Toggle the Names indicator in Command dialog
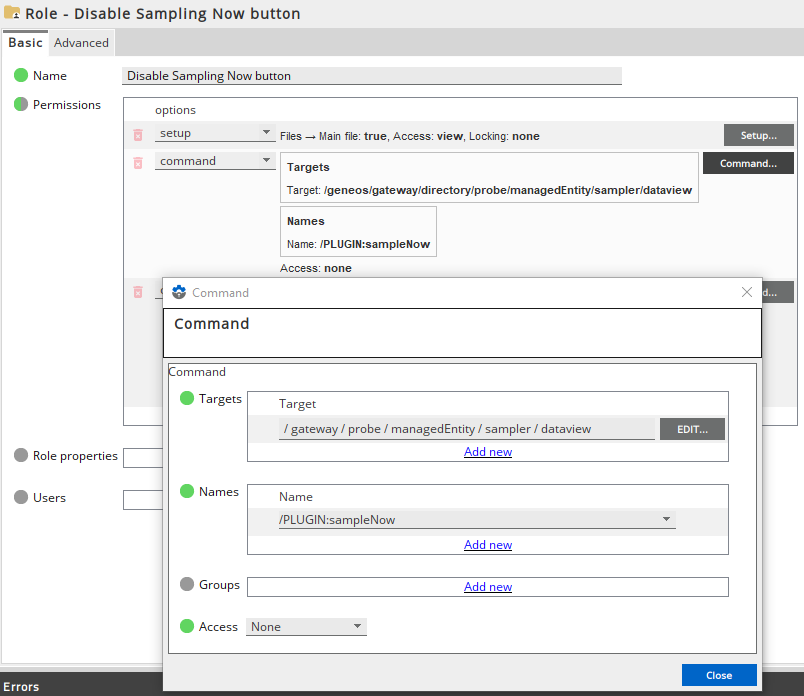Screen dimensions: 804x696 pos(187,491)
